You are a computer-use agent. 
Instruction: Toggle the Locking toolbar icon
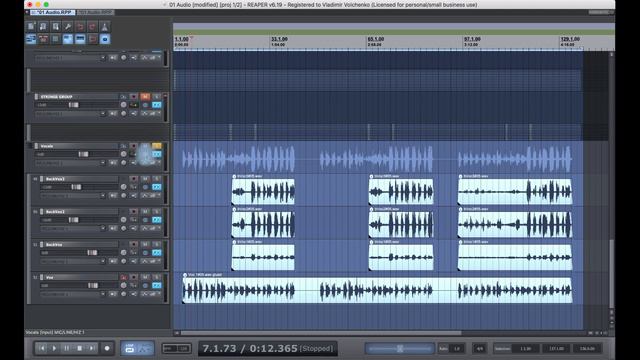[104, 39]
